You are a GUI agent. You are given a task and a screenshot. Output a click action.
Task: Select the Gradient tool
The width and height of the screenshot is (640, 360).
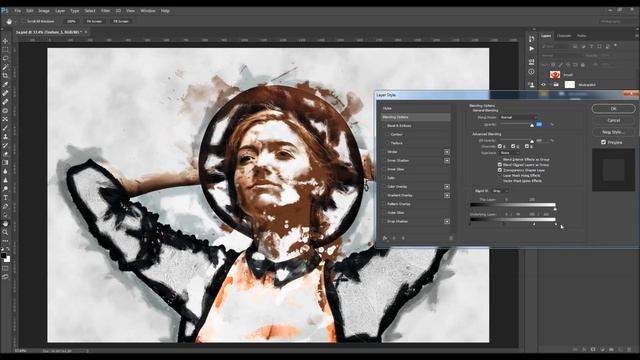click(5, 162)
